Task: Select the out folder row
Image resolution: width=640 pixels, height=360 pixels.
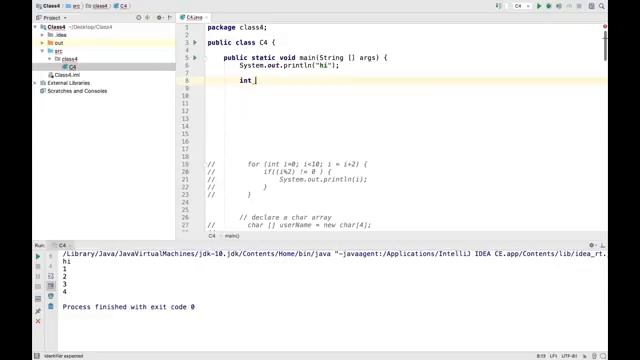Action: [104, 43]
